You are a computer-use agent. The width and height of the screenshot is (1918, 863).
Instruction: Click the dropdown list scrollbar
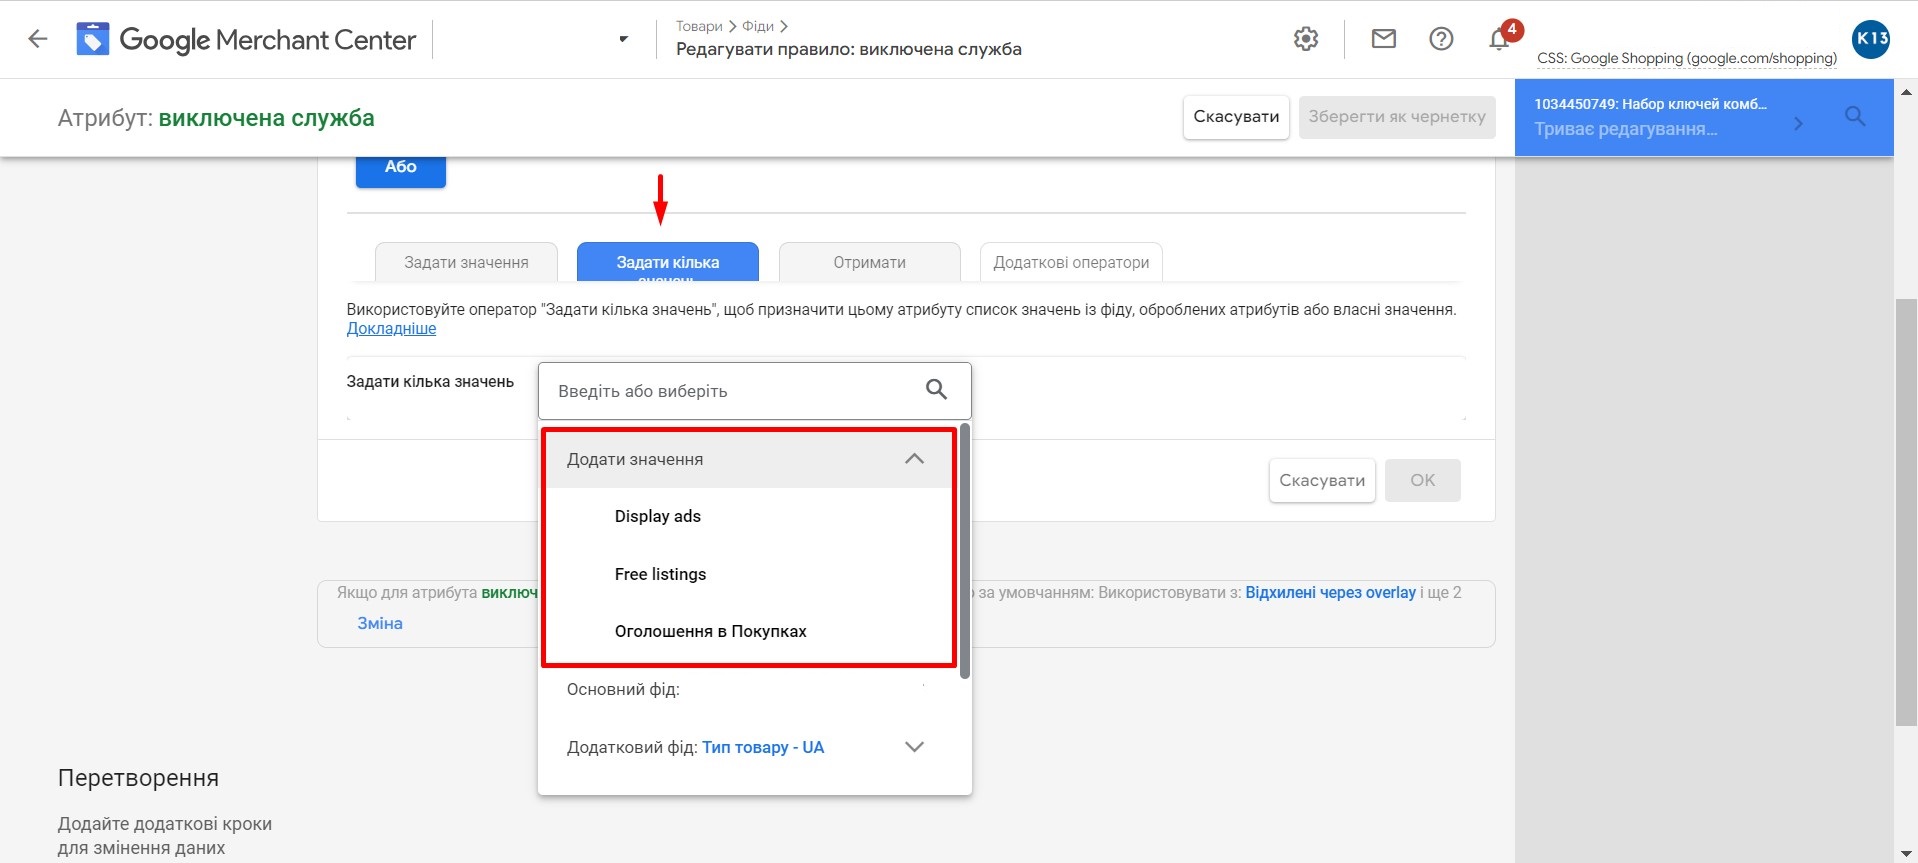(x=965, y=551)
